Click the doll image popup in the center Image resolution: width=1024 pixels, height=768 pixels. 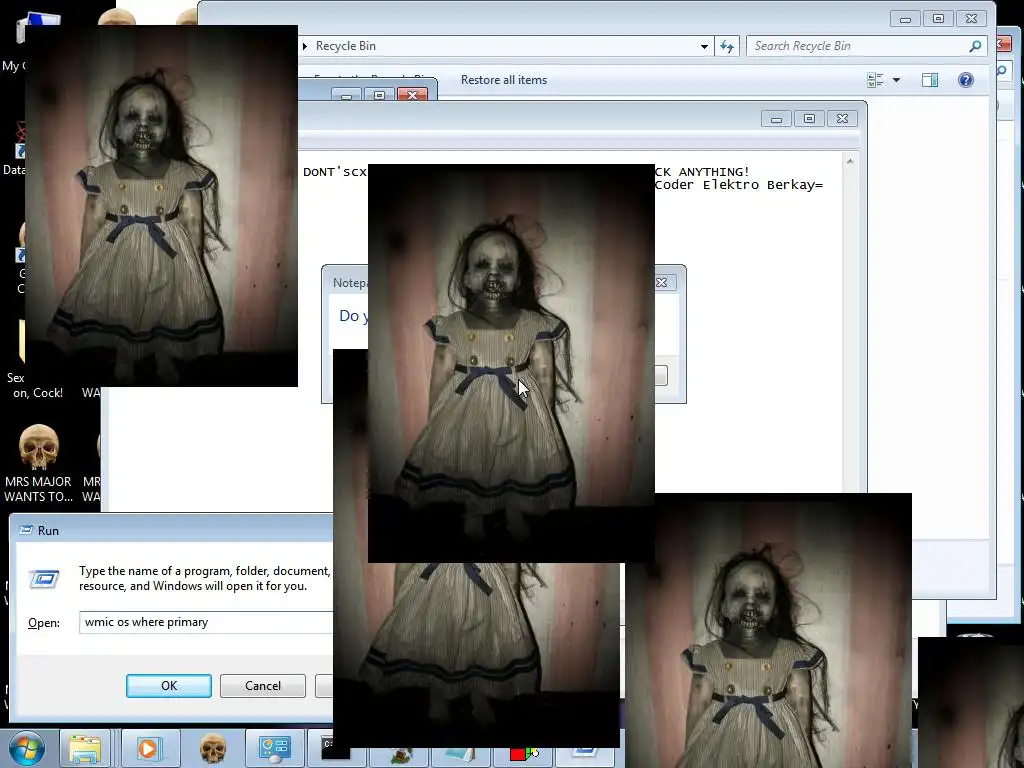click(511, 363)
